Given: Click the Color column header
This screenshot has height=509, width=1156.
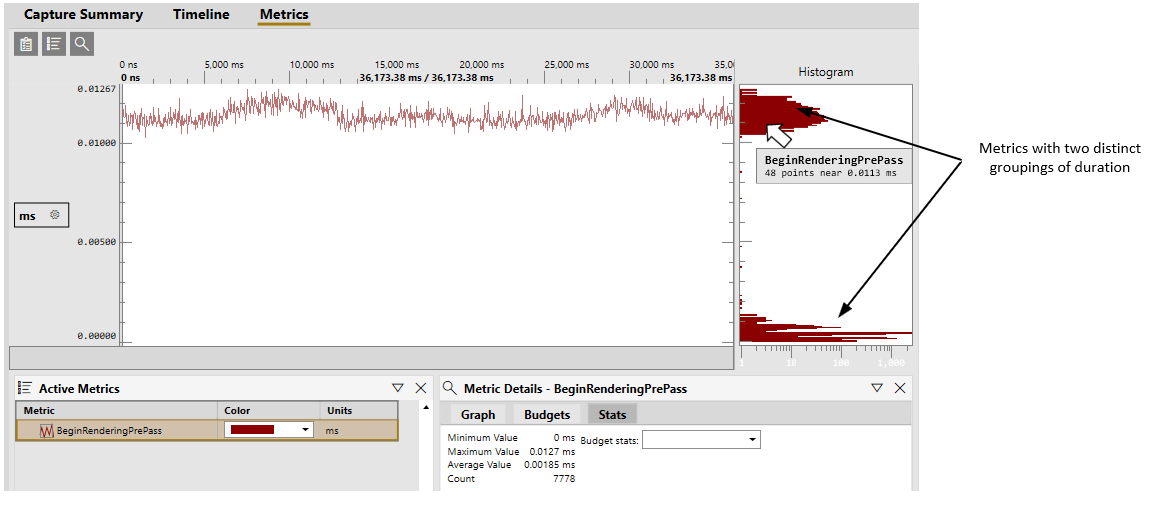Looking at the screenshot, I should click(x=268, y=410).
